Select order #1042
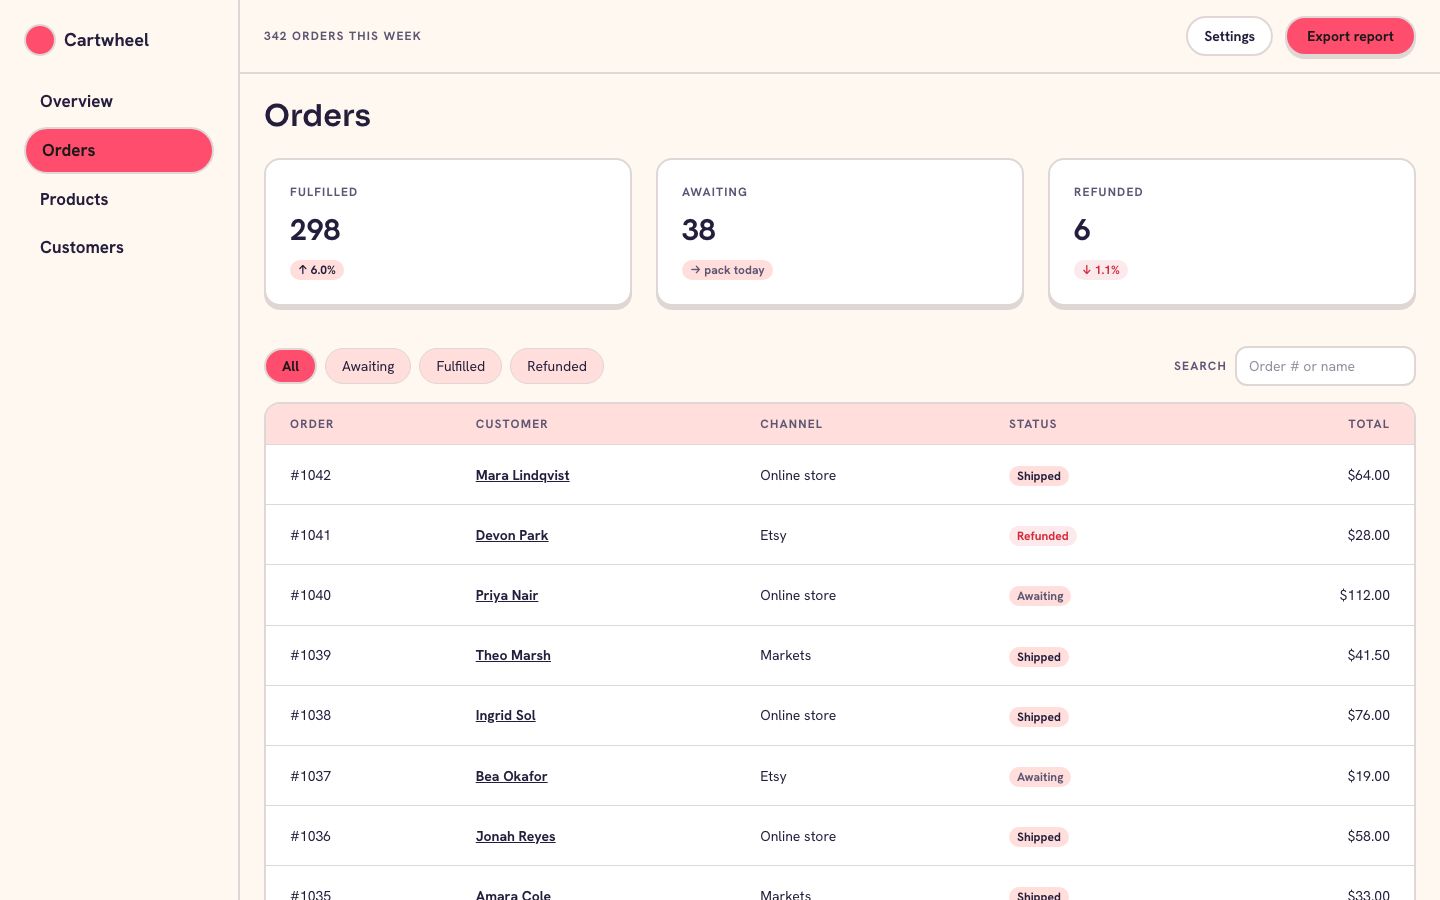The width and height of the screenshot is (1440, 900). [310, 475]
